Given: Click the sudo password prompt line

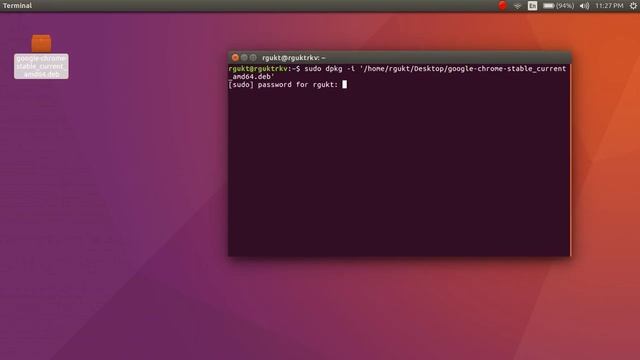Looking at the screenshot, I should click(x=288, y=84).
